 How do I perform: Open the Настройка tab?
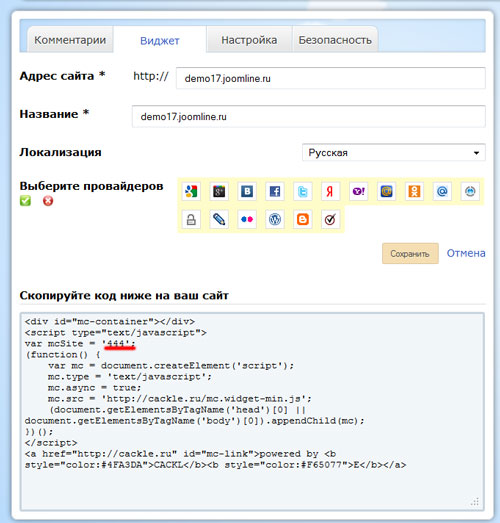(249, 40)
